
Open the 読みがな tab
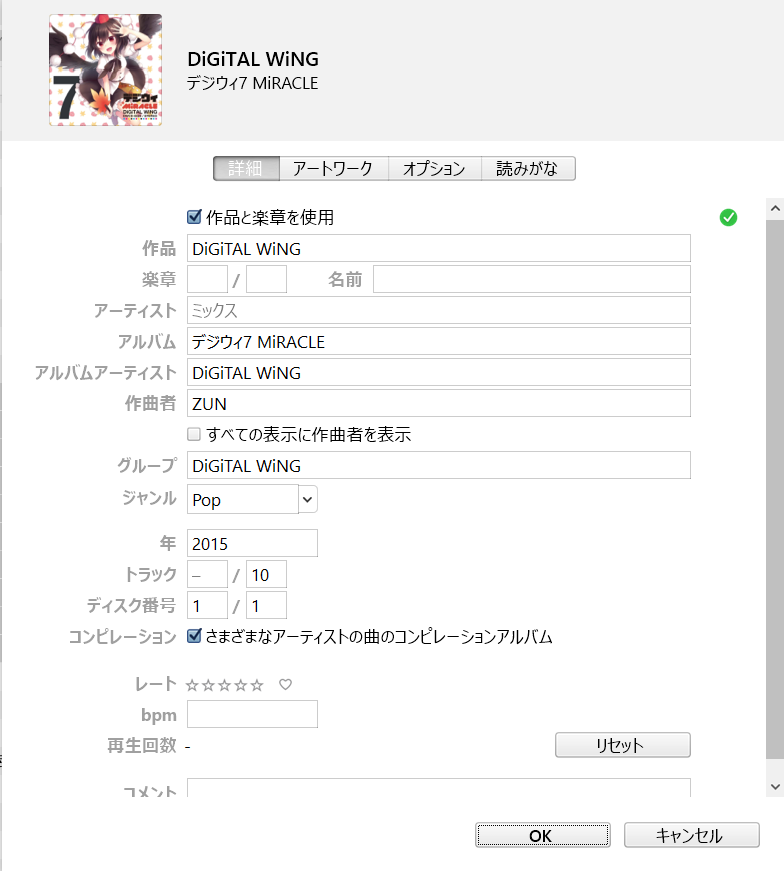[527, 168]
